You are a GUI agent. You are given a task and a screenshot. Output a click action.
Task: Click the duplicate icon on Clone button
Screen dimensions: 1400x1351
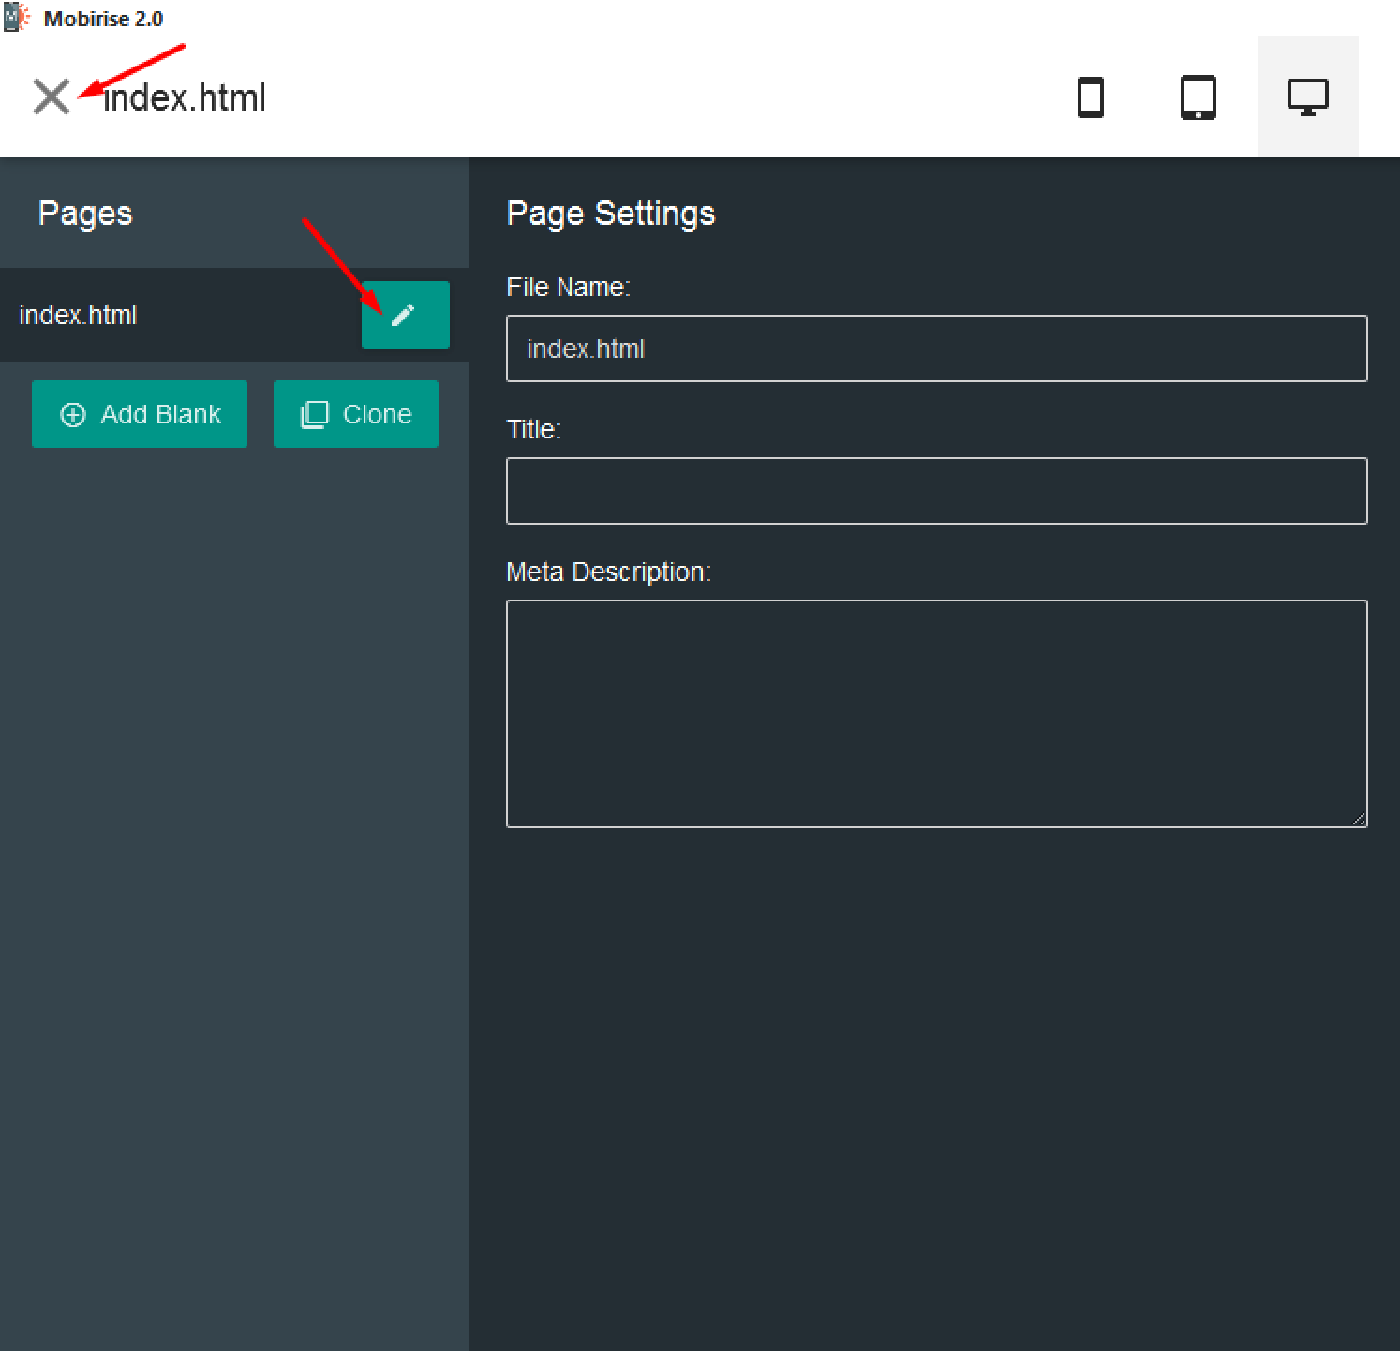314,415
